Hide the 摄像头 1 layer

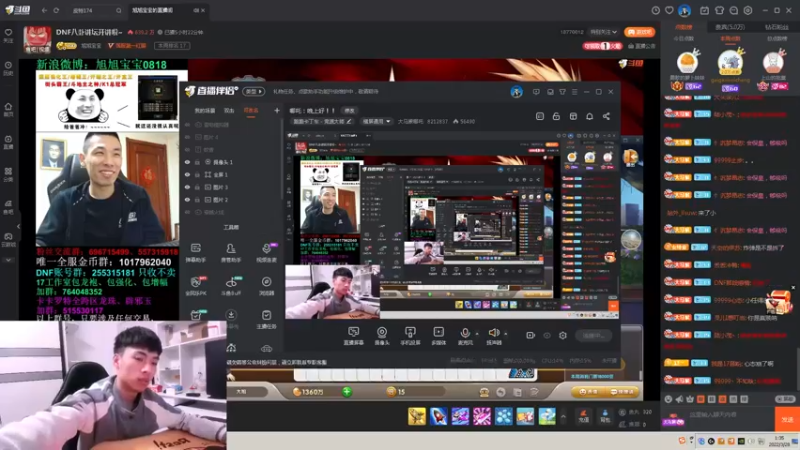click(187, 162)
